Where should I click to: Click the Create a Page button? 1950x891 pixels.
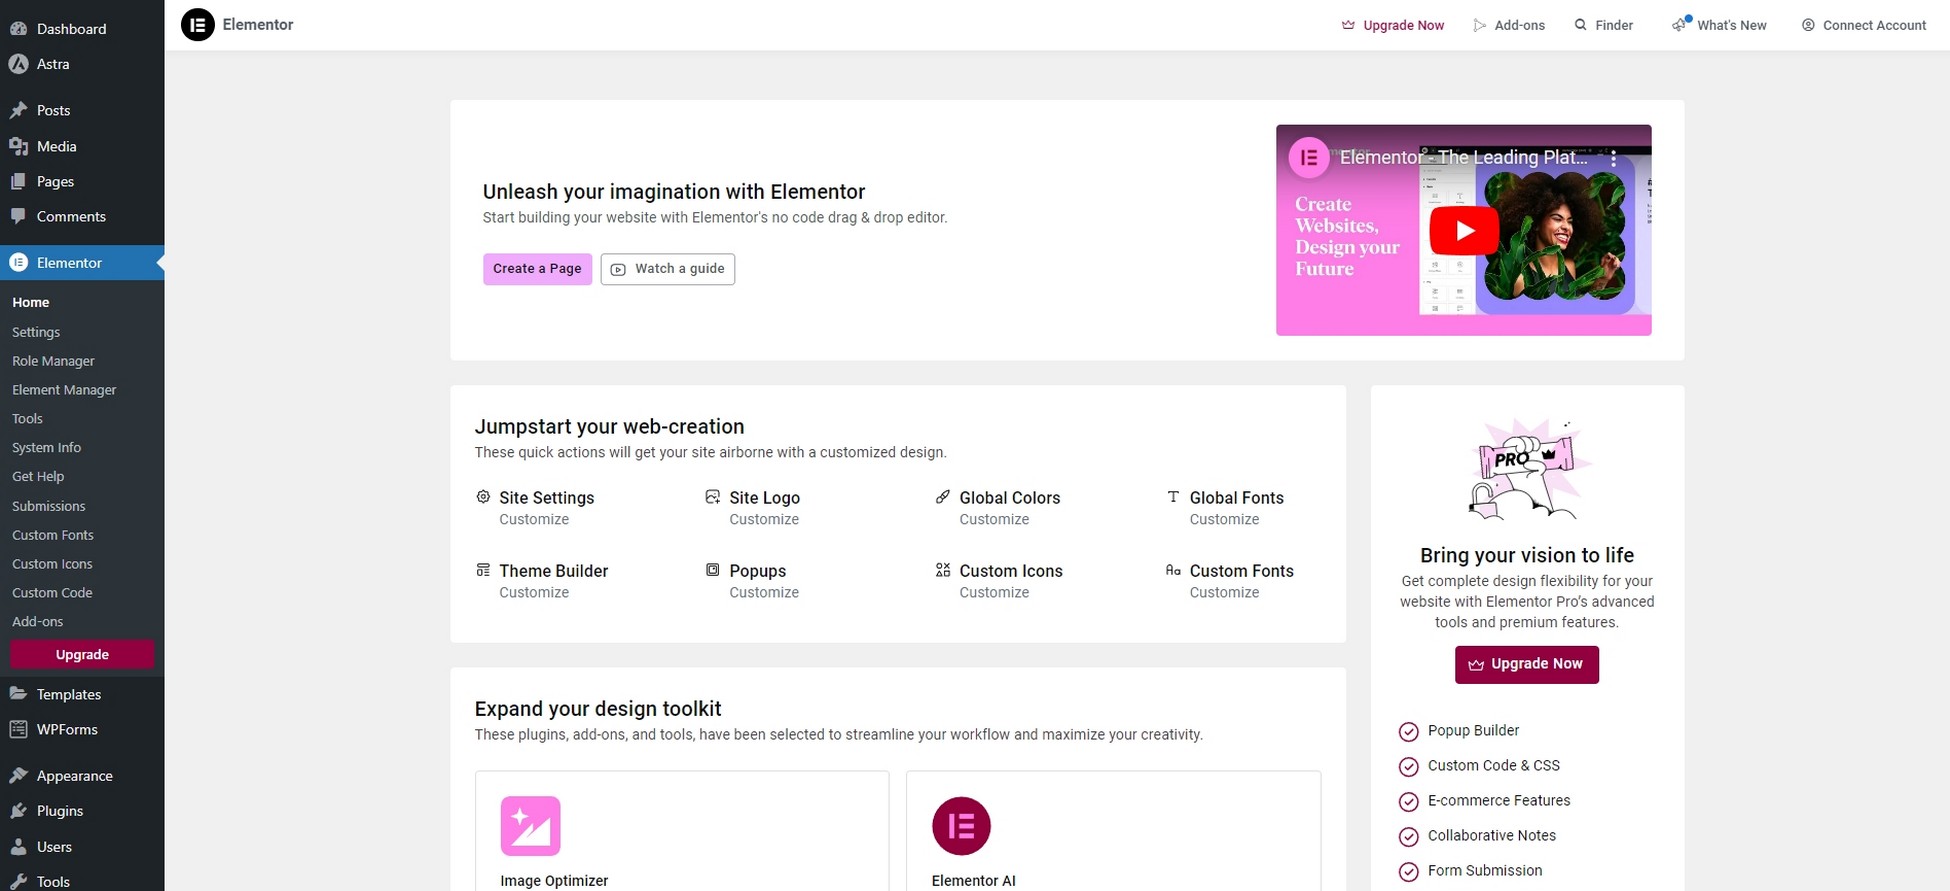pyautogui.click(x=537, y=269)
